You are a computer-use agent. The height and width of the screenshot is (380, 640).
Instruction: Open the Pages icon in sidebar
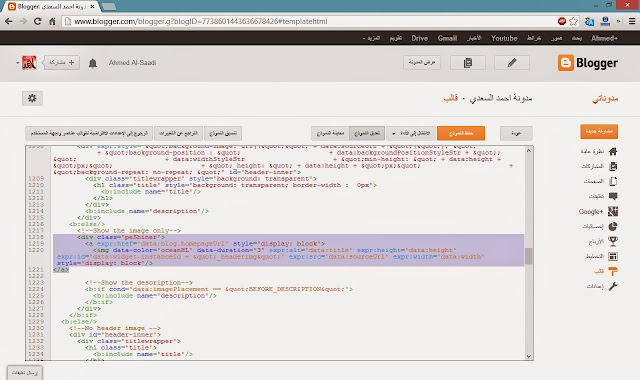pos(613,181)
